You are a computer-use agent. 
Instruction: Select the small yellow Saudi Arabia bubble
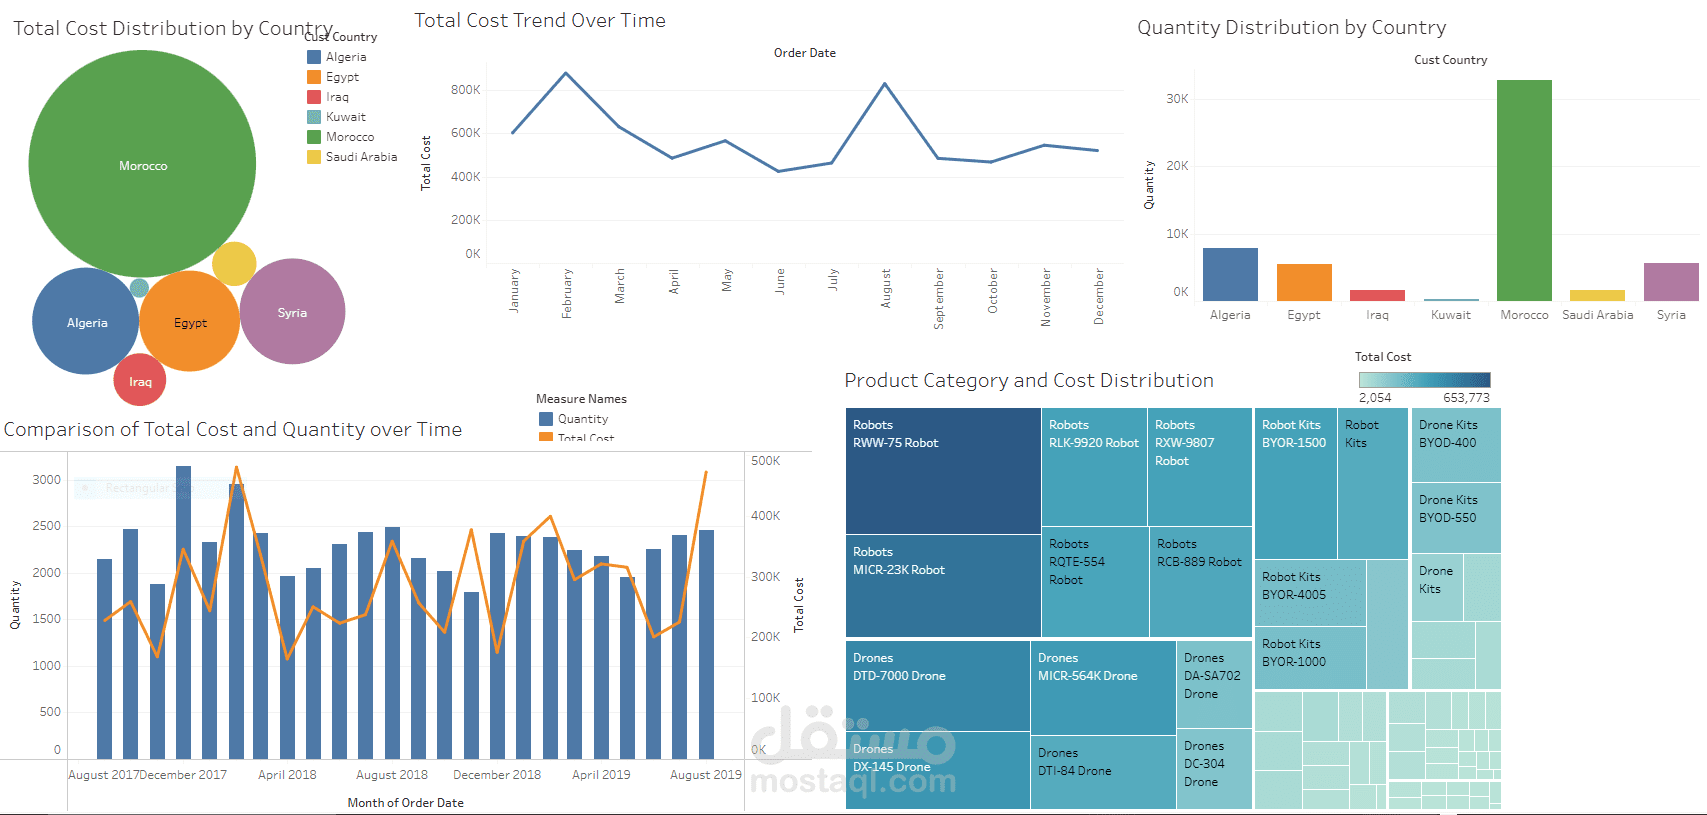click(x=234, y=264)
